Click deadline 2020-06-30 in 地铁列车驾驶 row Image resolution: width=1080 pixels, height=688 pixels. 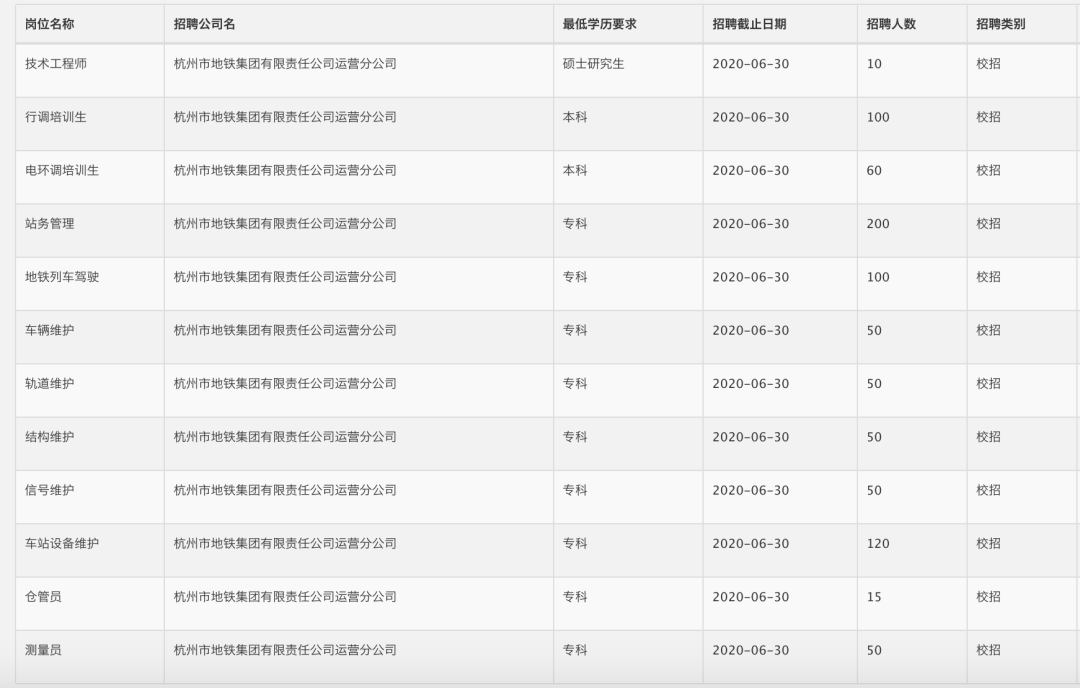(751, 277)
